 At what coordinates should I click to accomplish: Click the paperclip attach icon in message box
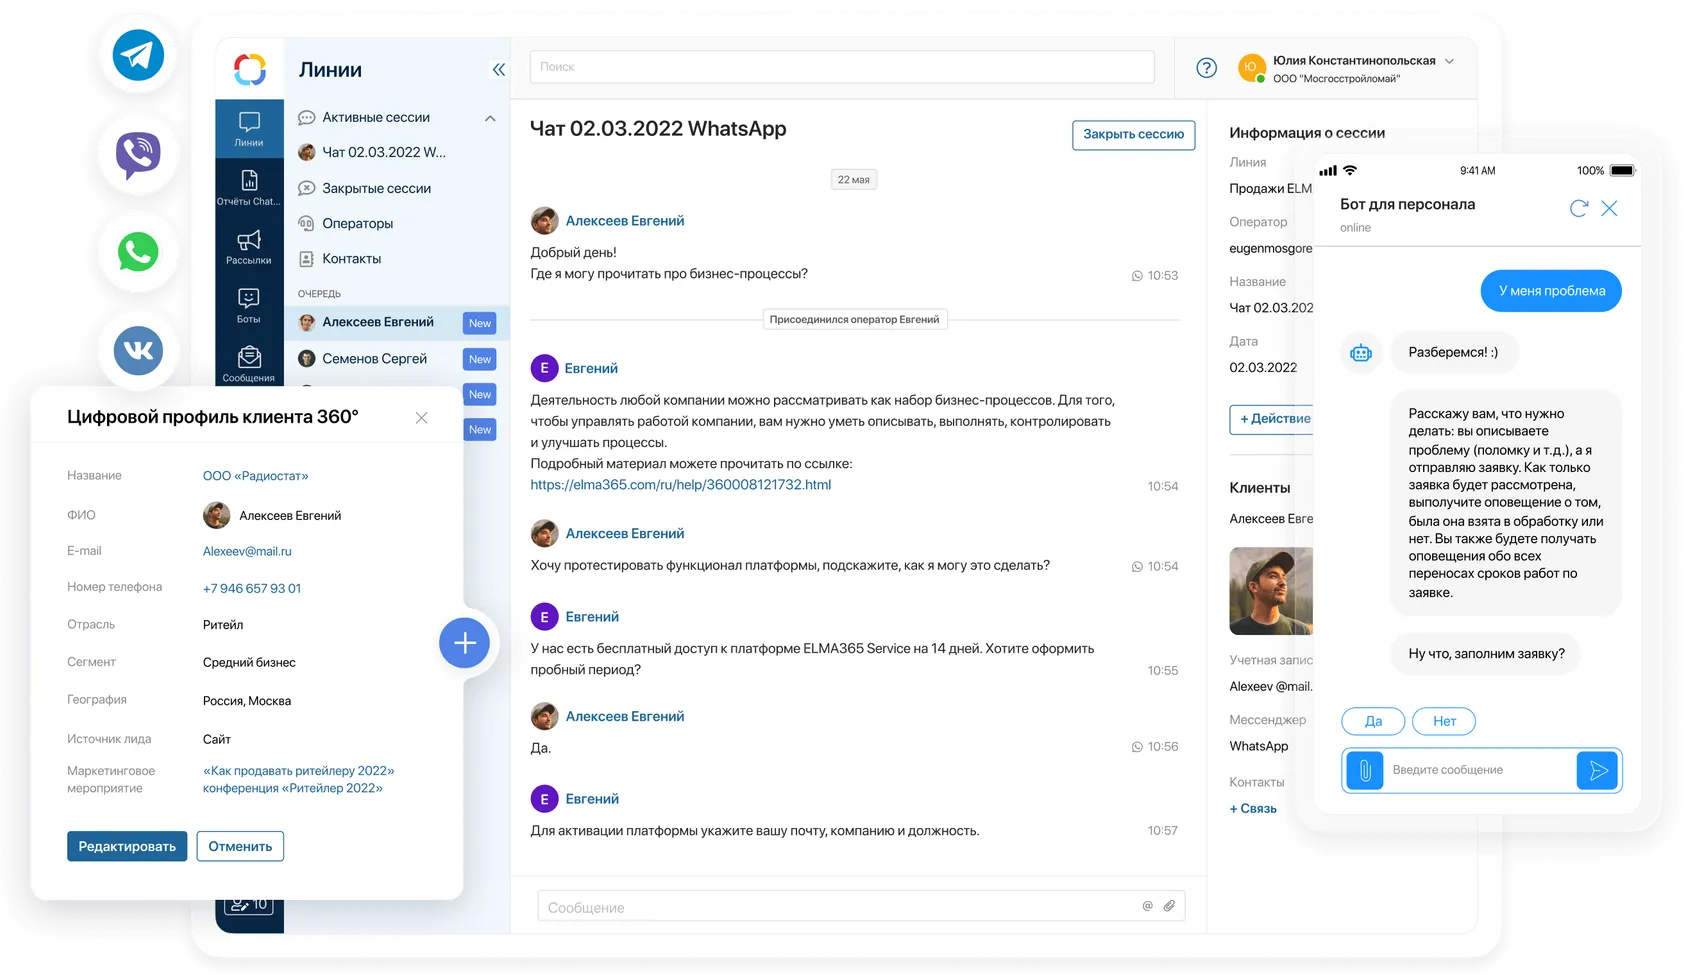pos(1169,906)
